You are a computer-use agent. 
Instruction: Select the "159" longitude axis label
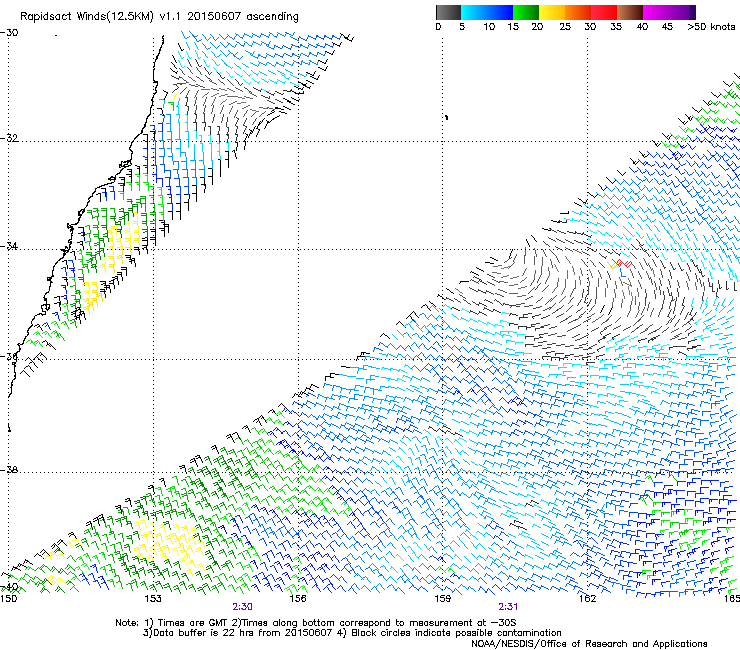[x=442, y=599]
